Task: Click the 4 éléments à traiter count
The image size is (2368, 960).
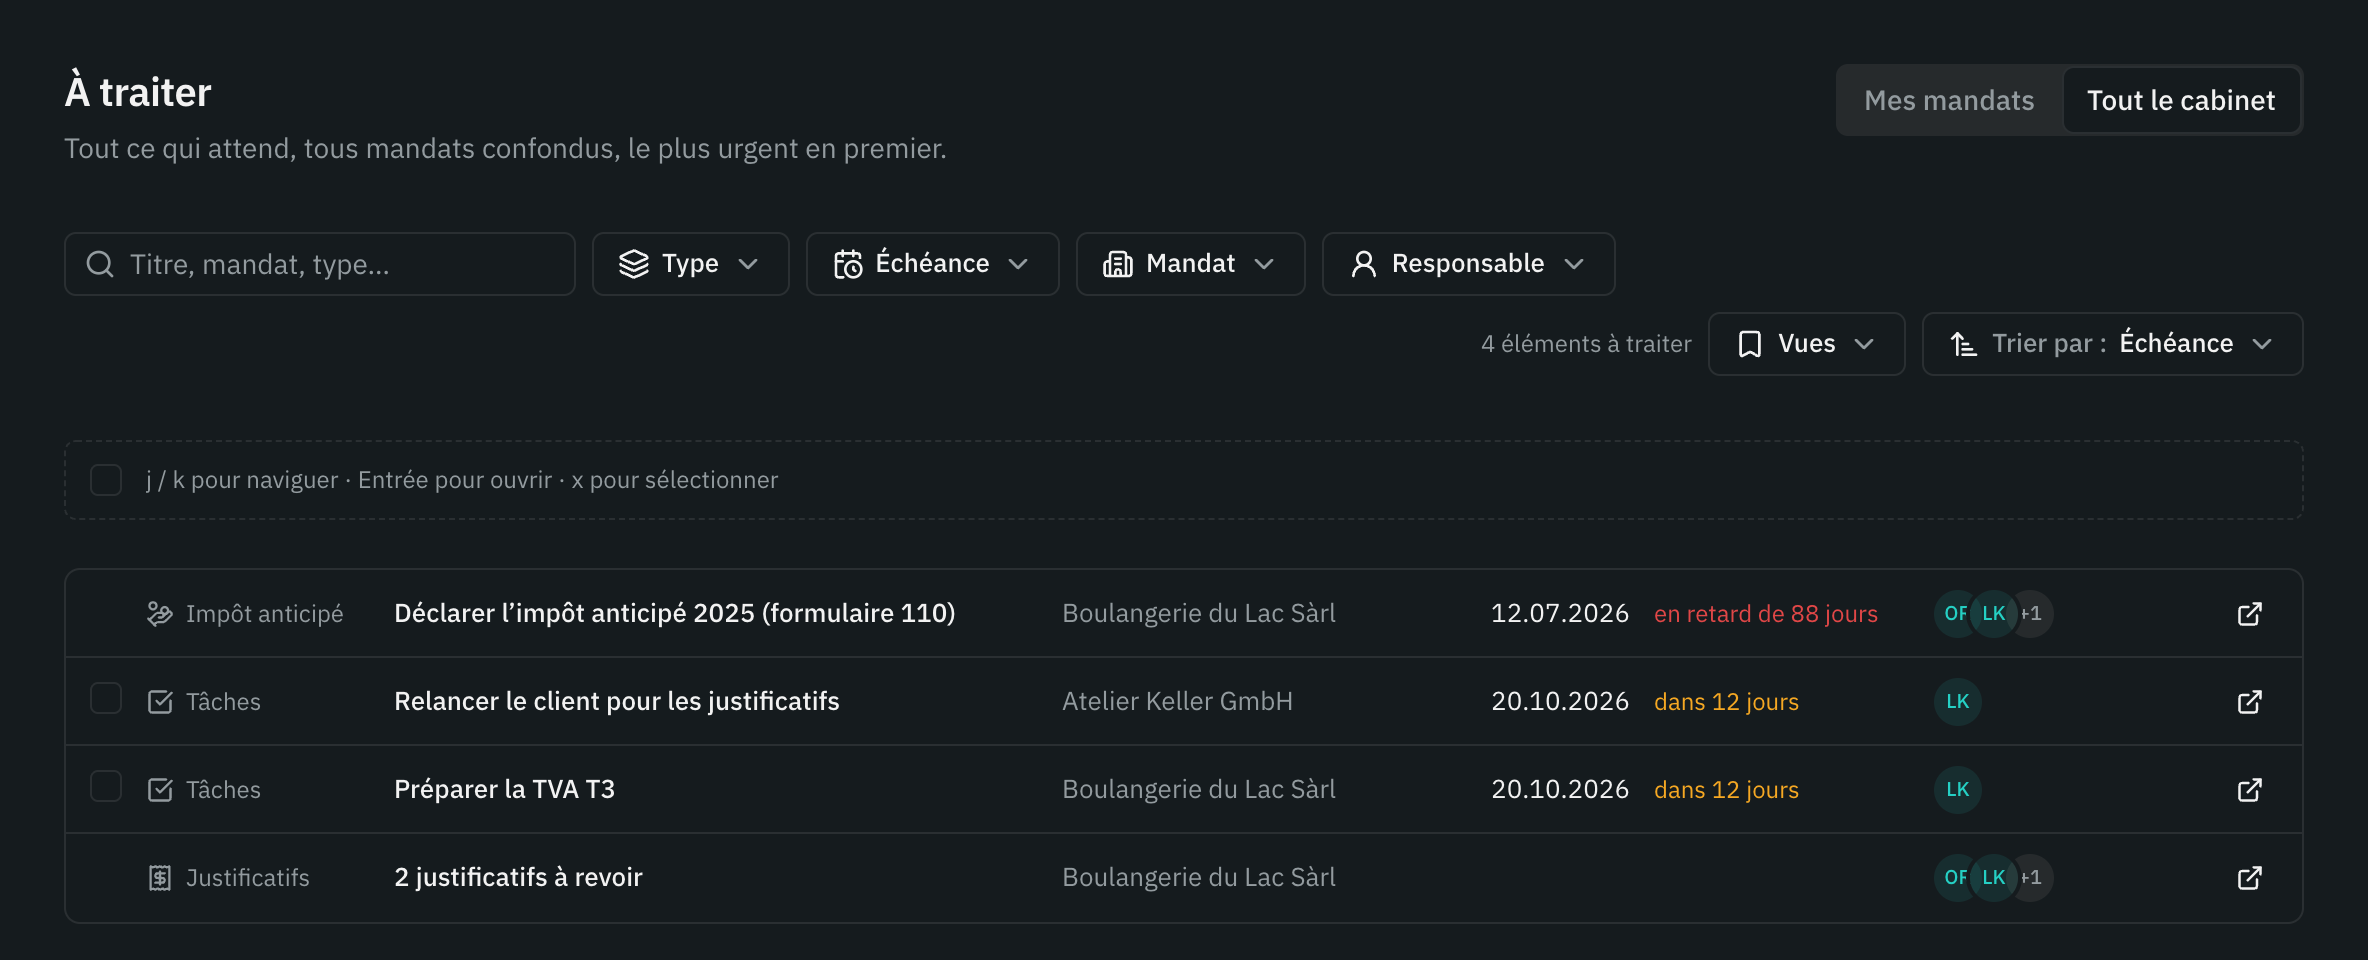Action: tap(1586, 344)
